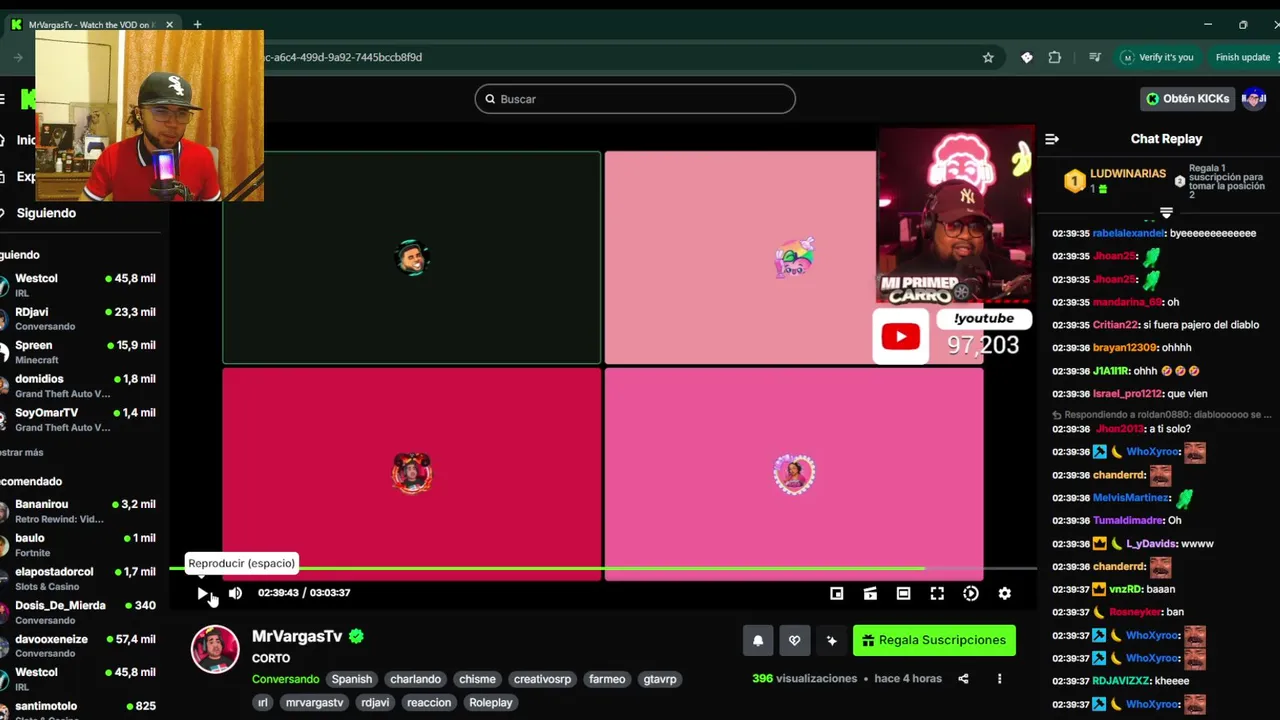Click Regala Suscripciones button
1280x720 pixels.
point(934,640)
